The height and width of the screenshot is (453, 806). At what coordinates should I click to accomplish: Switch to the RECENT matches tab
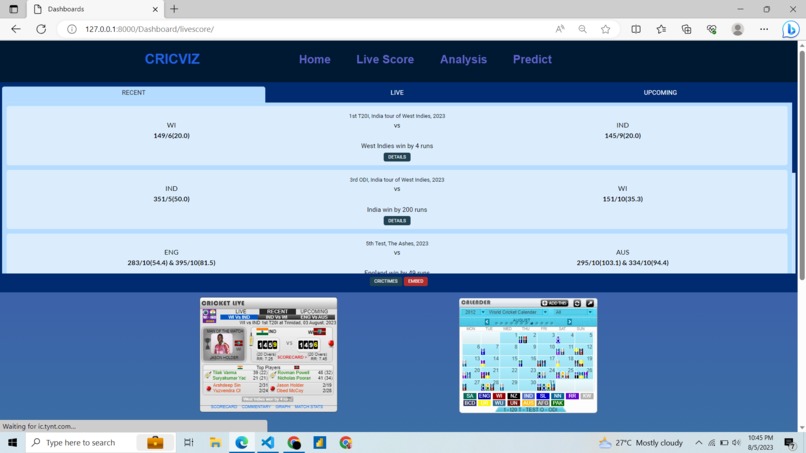pyautogui.click(x=134, y=93)
